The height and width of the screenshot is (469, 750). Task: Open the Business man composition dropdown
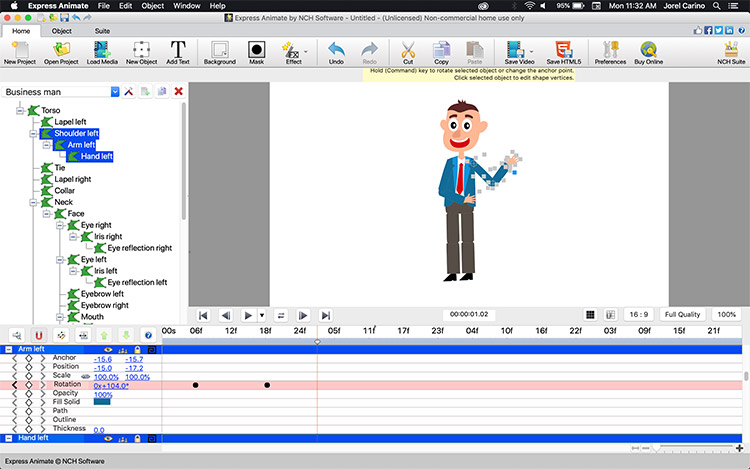pyautogui.click(x=115, y=92)
